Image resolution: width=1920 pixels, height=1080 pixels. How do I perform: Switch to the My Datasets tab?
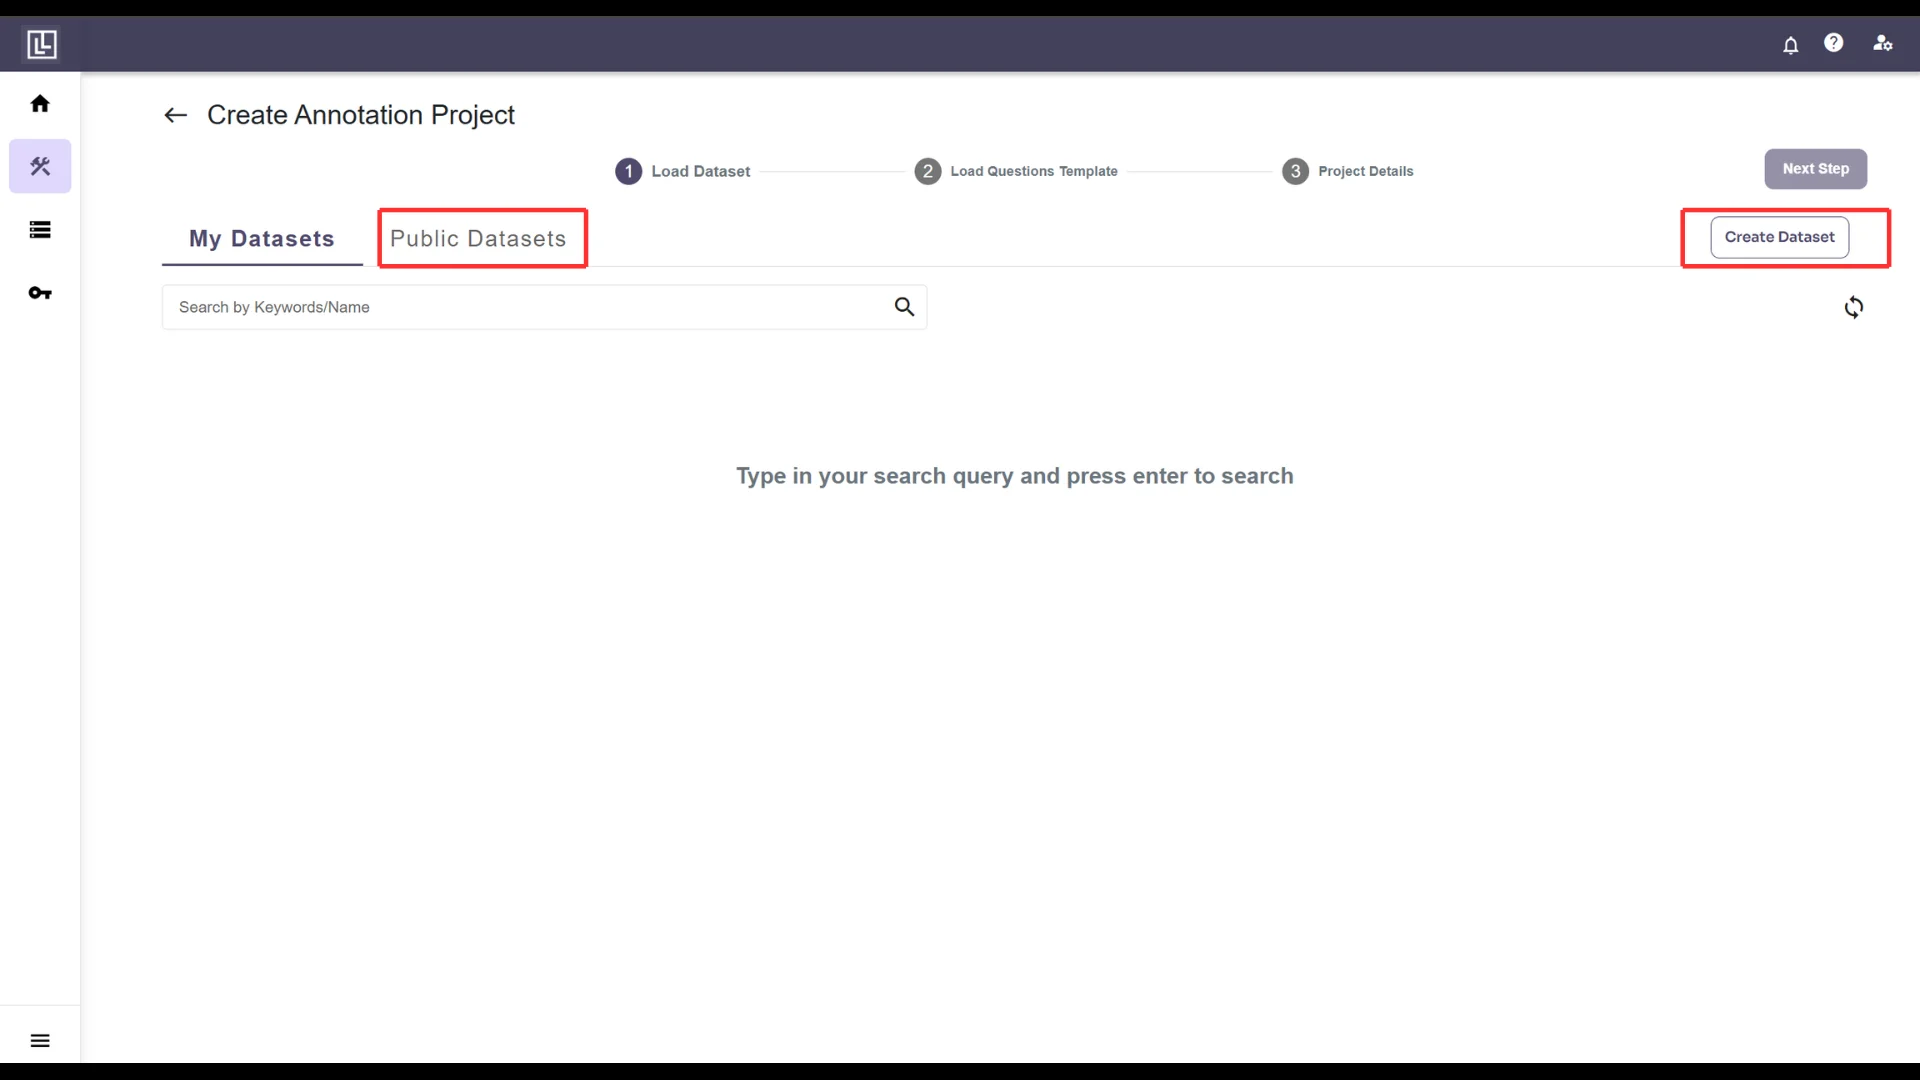(x=262, y=238)
